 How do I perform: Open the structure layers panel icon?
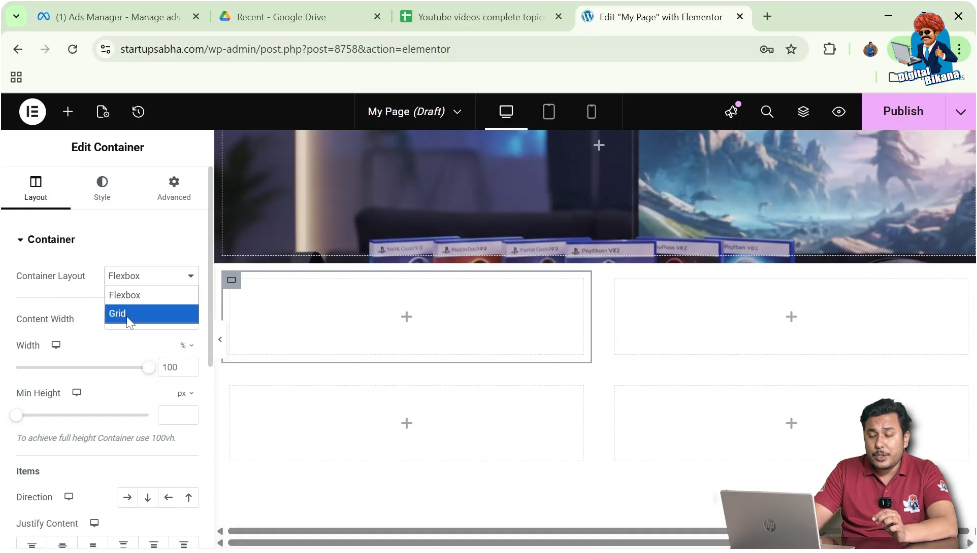coord(803,111)
